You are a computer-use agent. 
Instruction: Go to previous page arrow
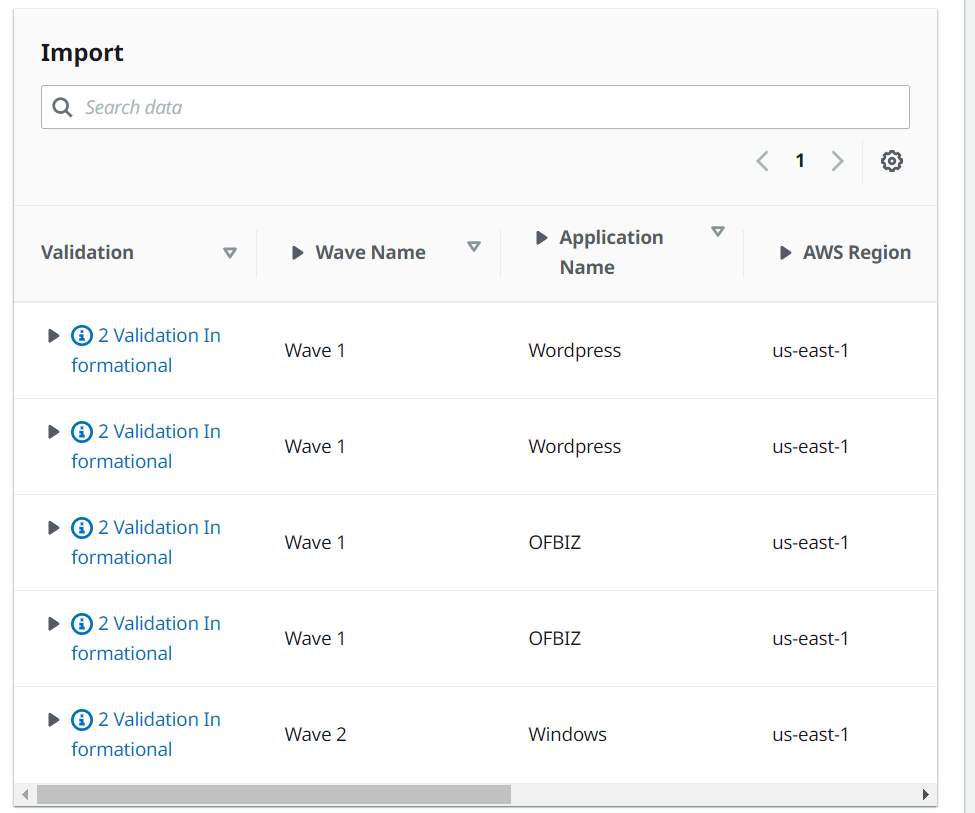762,161
